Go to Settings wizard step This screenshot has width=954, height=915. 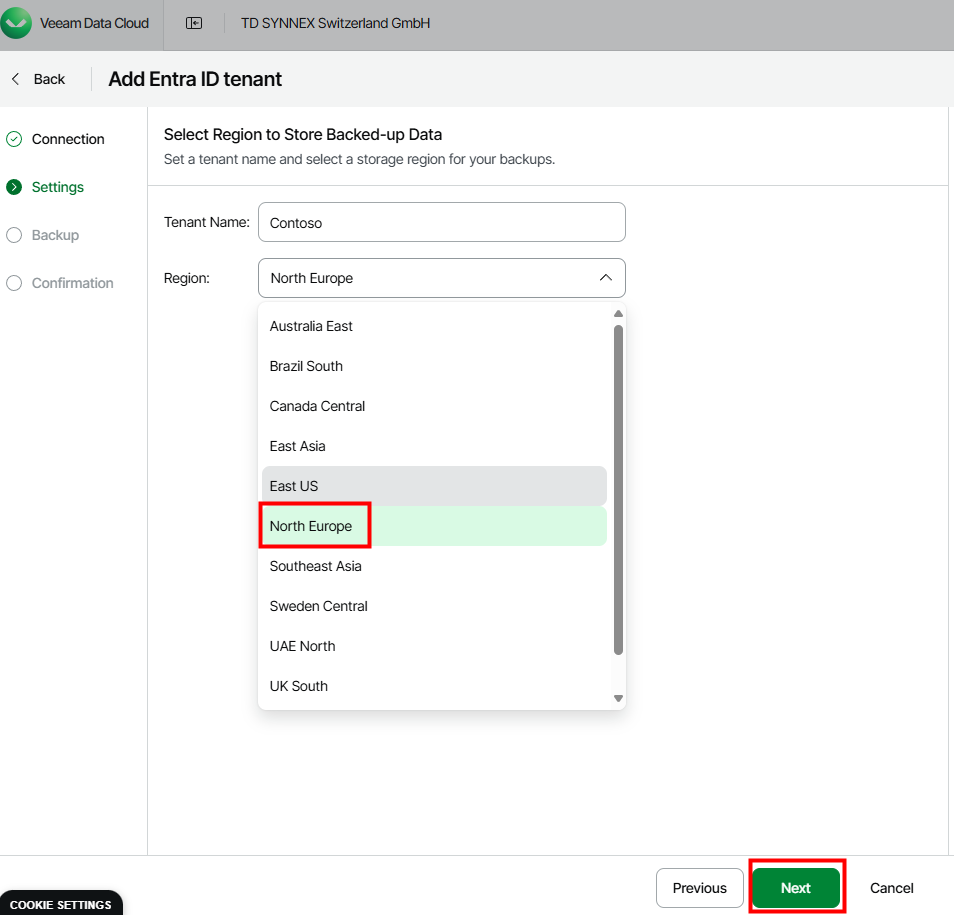(x=58, y=187)
